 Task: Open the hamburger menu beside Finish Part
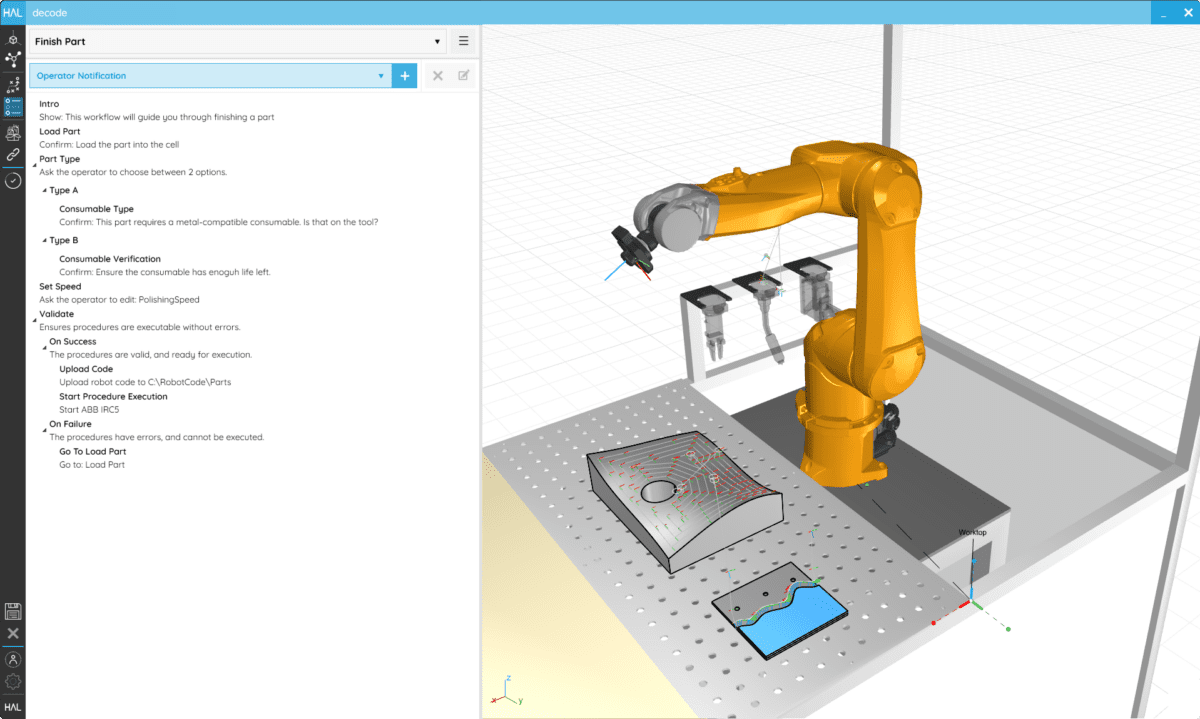pyautogui.click(x=463, y=41)
